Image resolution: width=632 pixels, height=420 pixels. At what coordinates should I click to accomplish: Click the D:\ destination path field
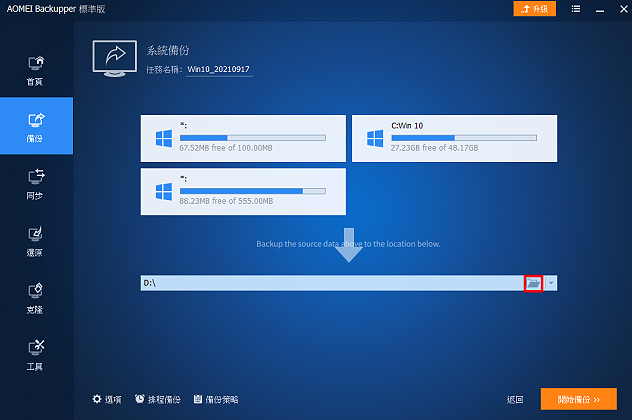click(332, 283)
